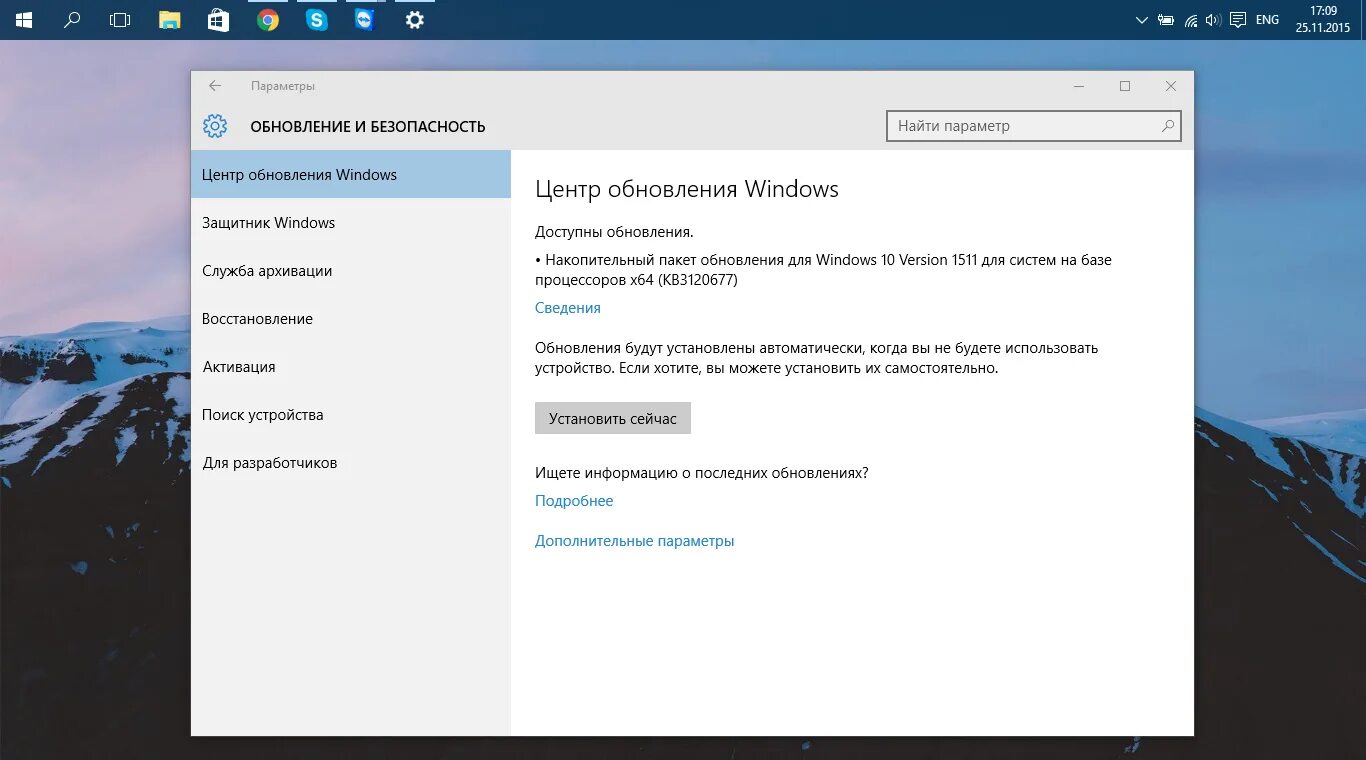Click the search magnifier in the Найти параметр box

point(1167,126)
